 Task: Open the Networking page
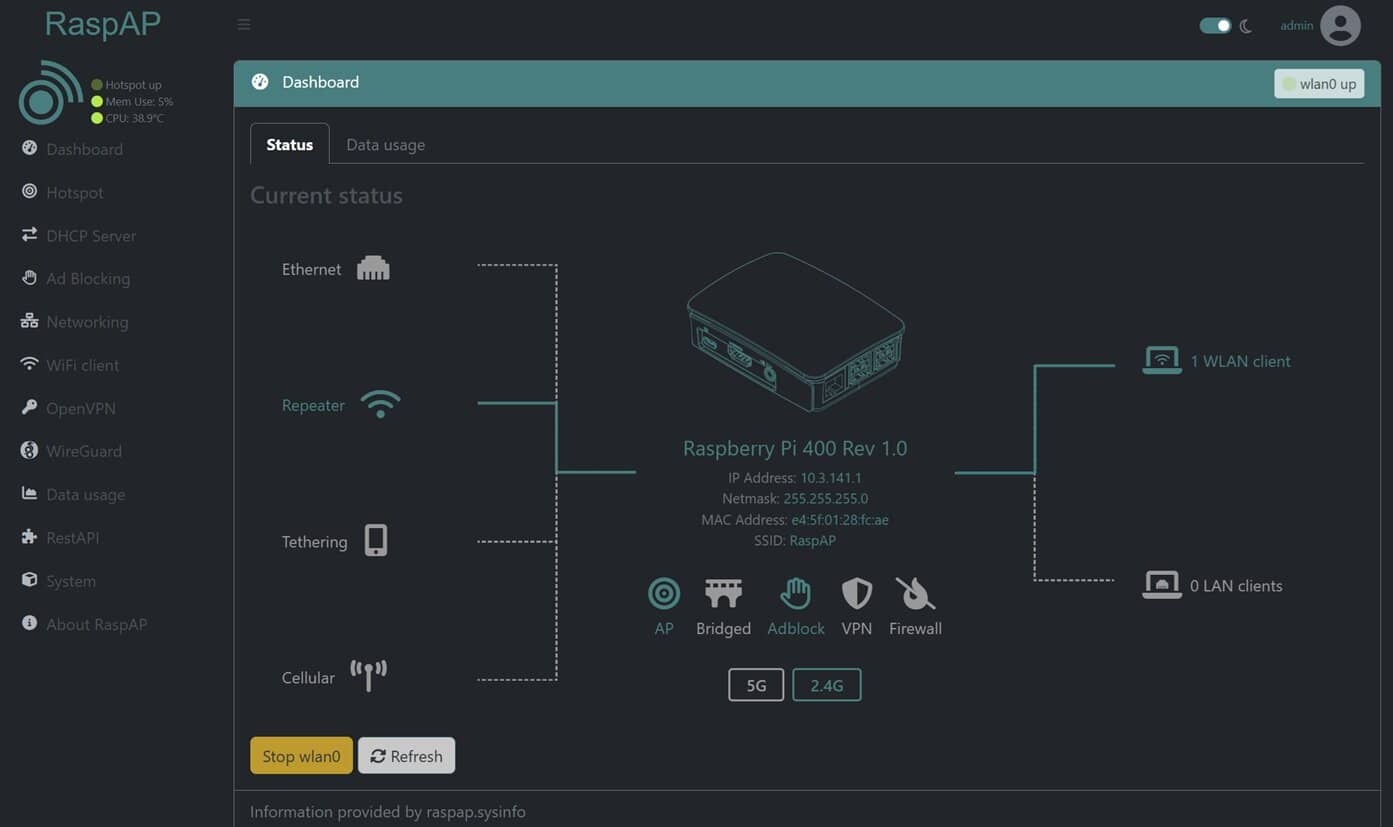click(74, 322)
